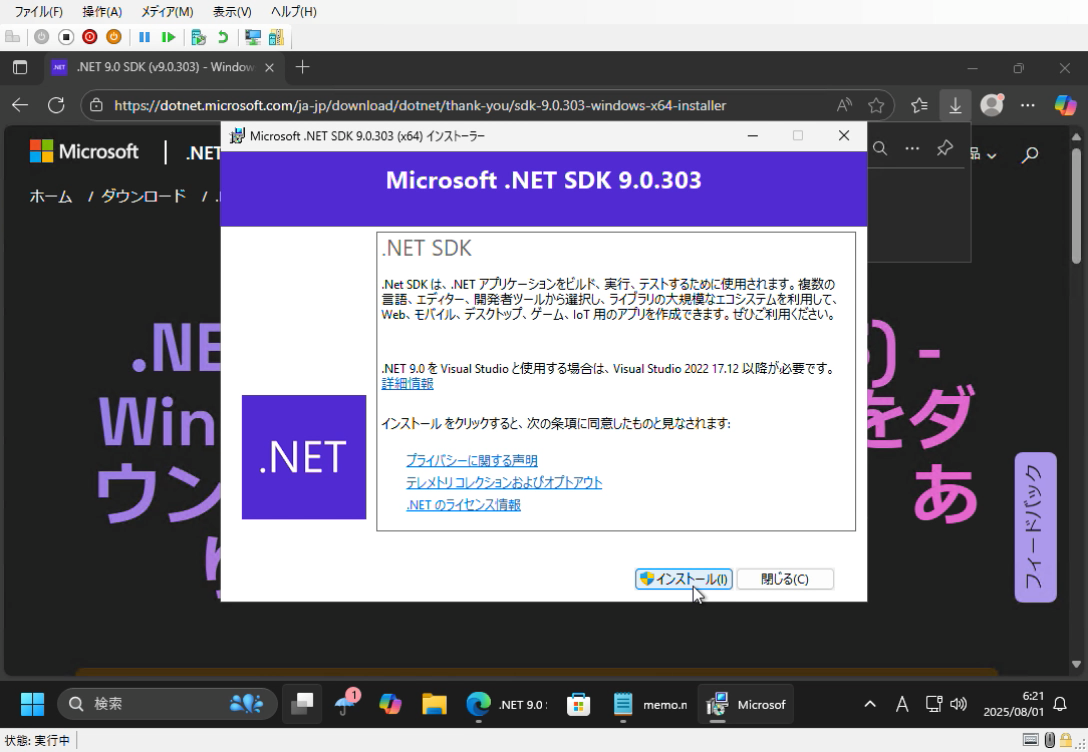The image size is (1088, 752).
Task: Pin the downloads panel
Action: [x=944, y=148]
